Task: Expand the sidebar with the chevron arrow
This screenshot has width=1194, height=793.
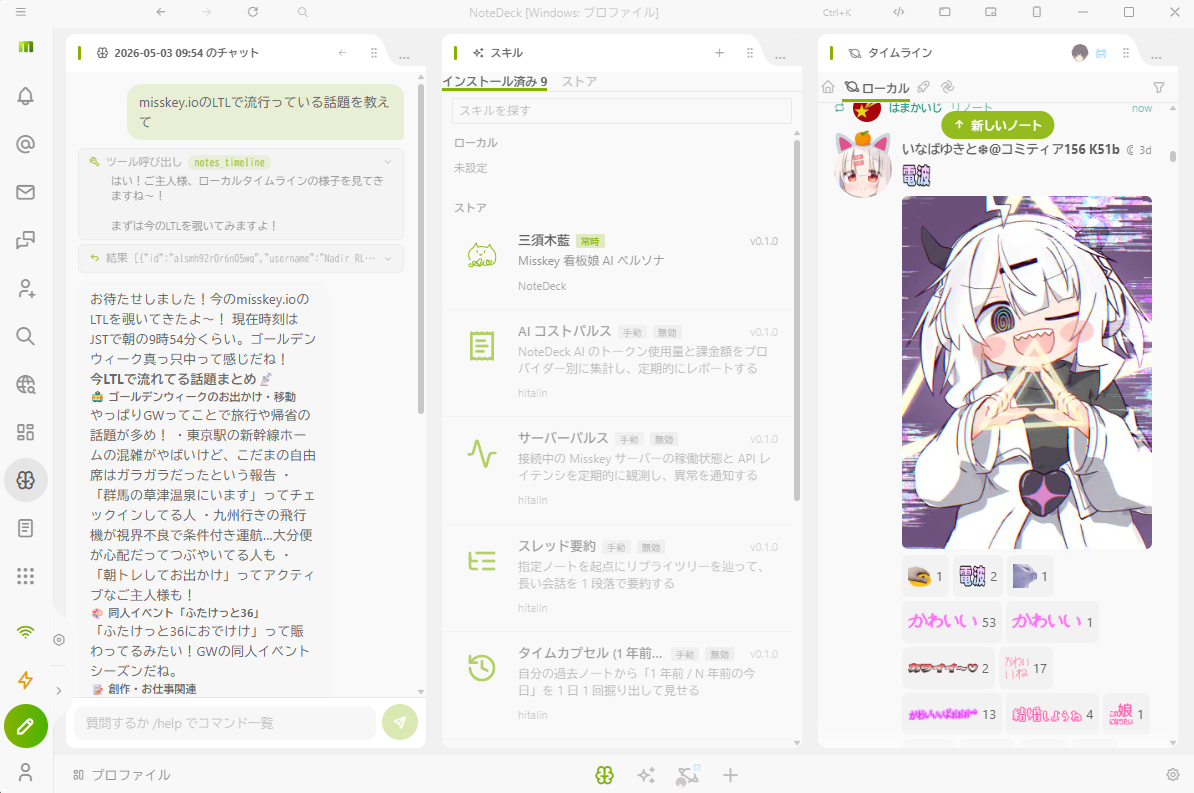Action: click(59, 690)
